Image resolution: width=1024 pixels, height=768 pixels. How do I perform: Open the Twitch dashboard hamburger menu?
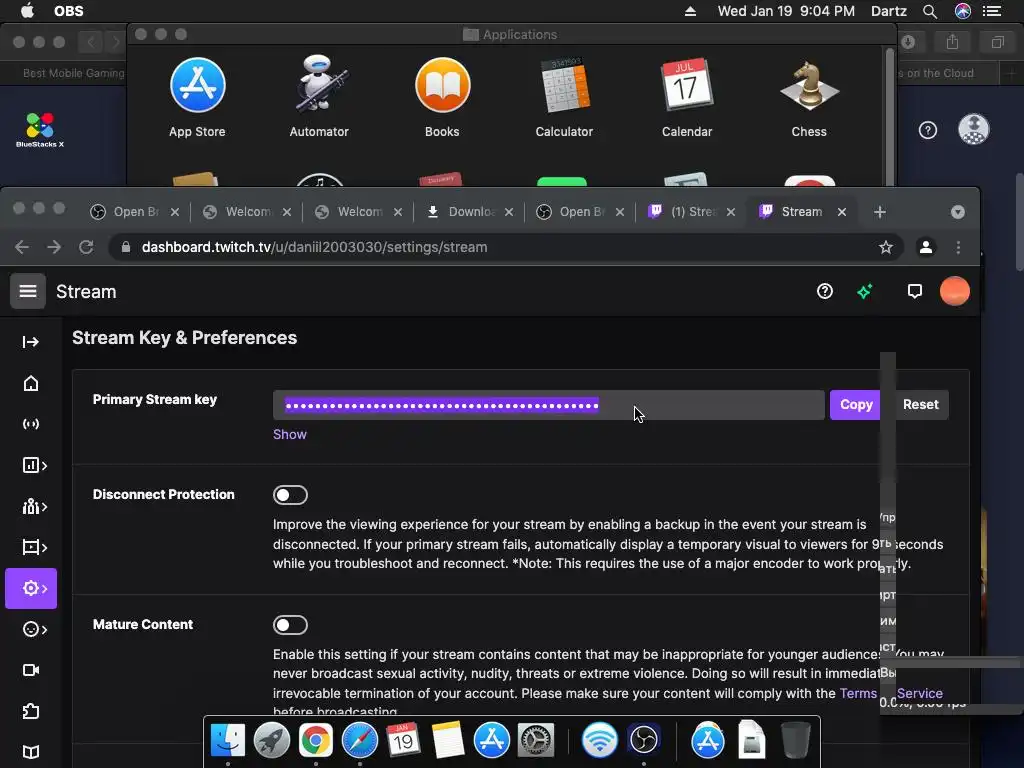(27, 291)
